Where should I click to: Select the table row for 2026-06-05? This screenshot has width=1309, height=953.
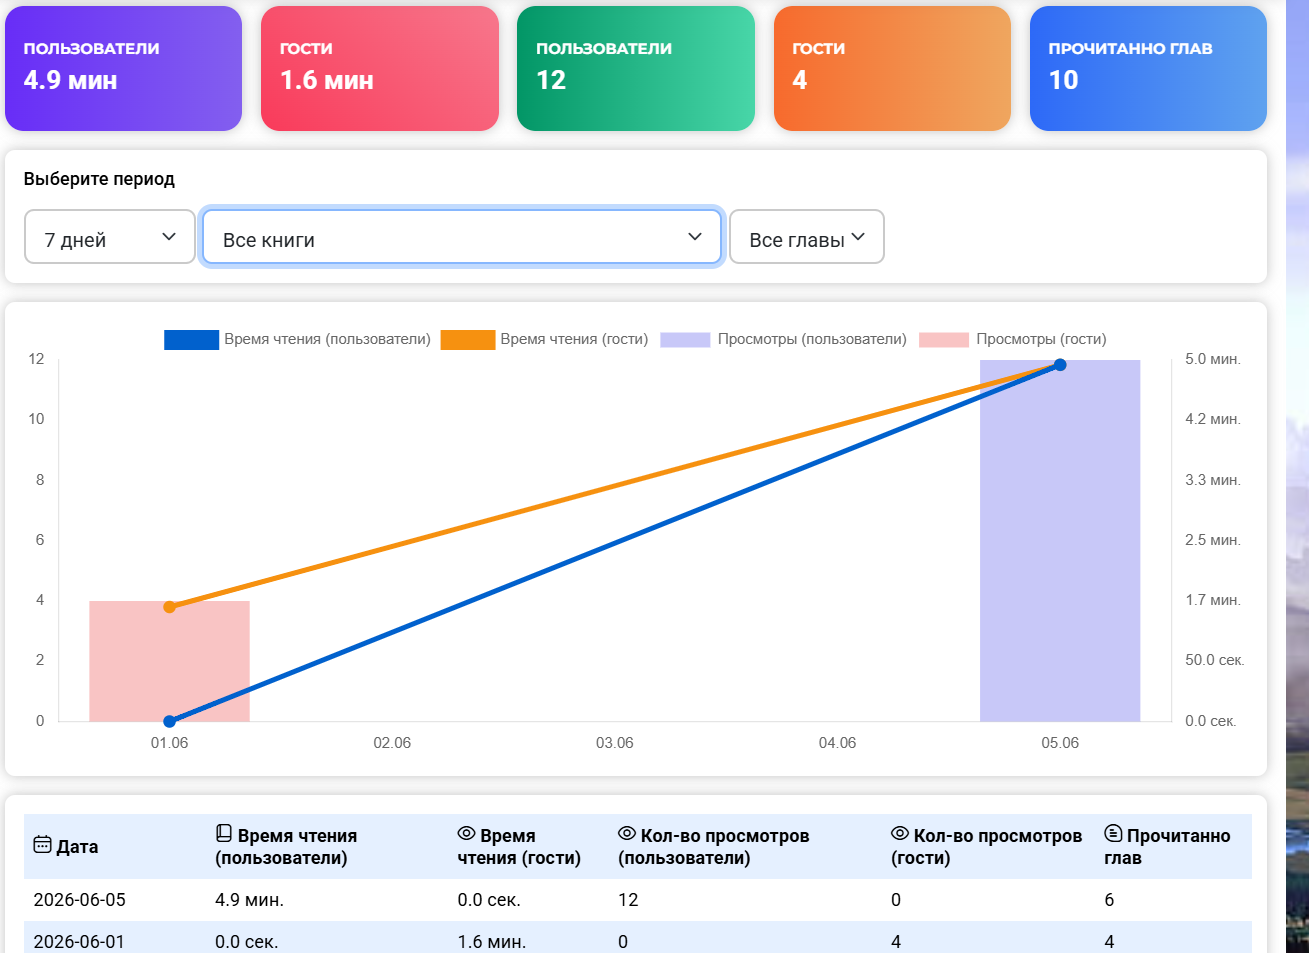coord(638,900)
